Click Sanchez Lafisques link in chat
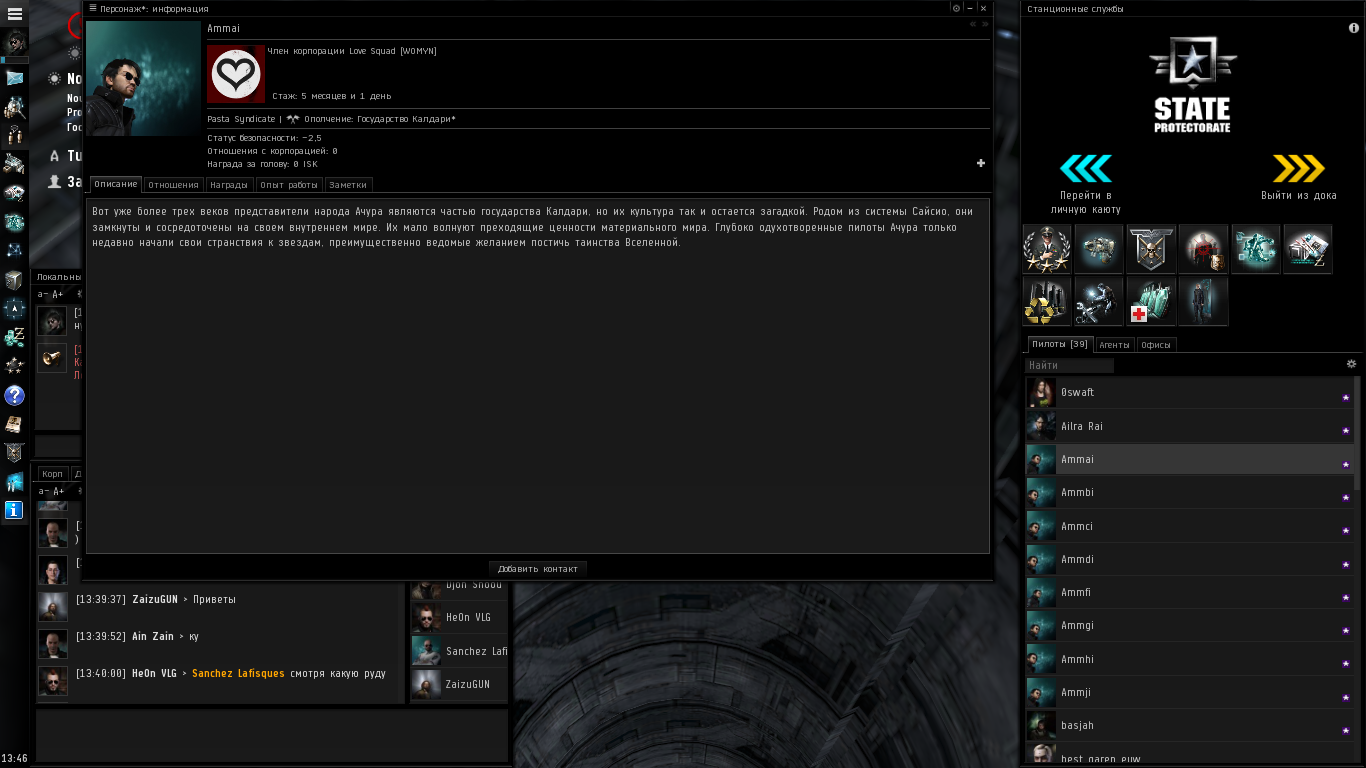The width and height of the screenshot is (1366, 768). (238, 673)
